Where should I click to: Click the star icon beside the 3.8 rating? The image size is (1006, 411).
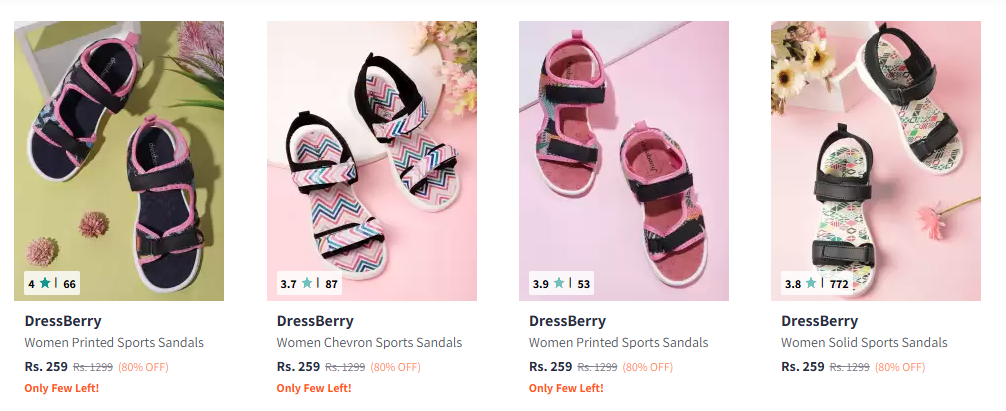812,283
